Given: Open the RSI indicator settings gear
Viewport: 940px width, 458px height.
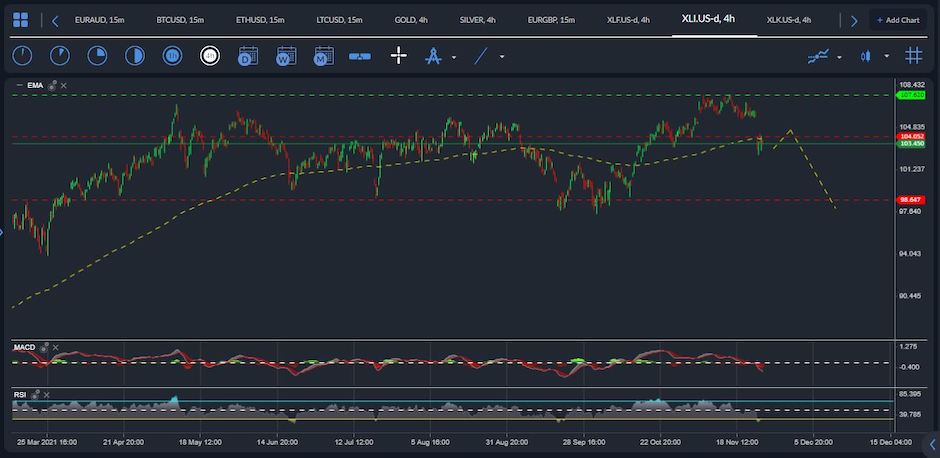Looking at the screenshot, I should tap(36, 394).
